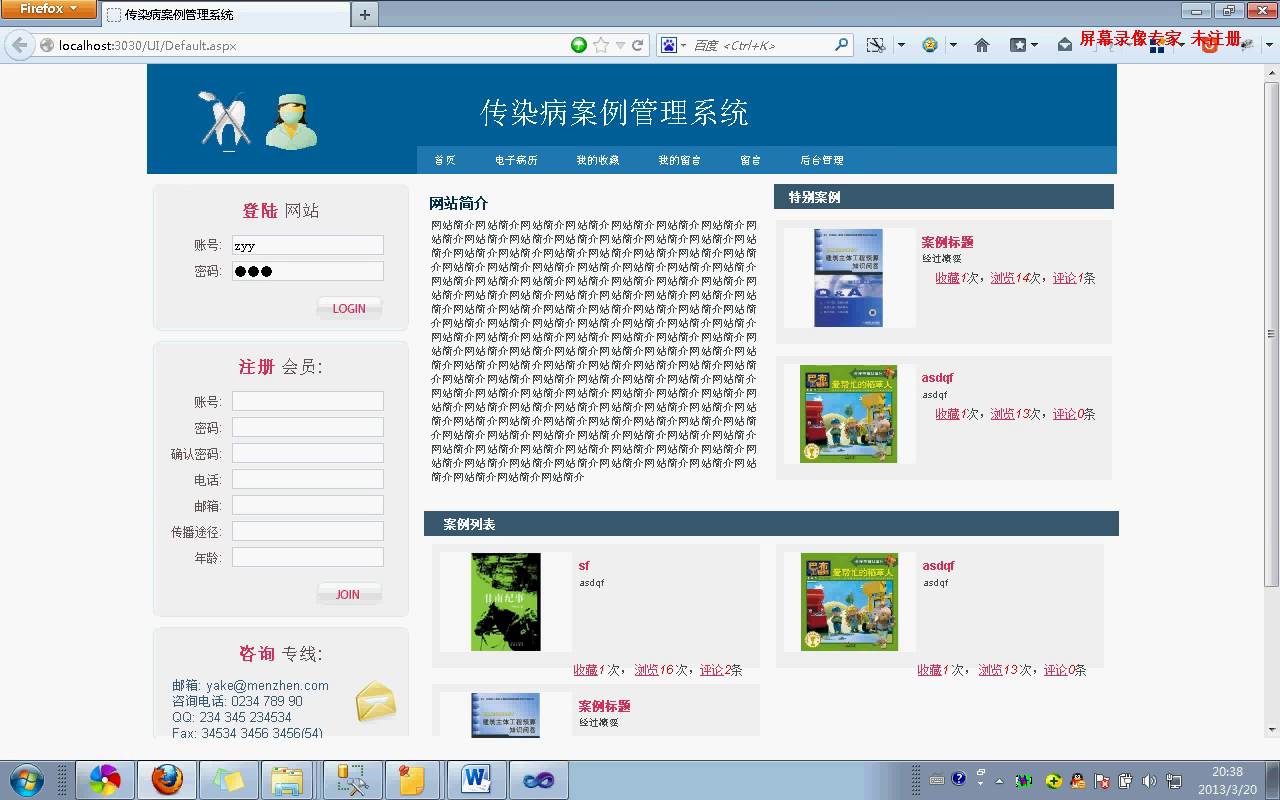Open File Explorer folder taskbar icon
Screen dimensions: 1280x800
pyautogui.click(x=288, y=780)
